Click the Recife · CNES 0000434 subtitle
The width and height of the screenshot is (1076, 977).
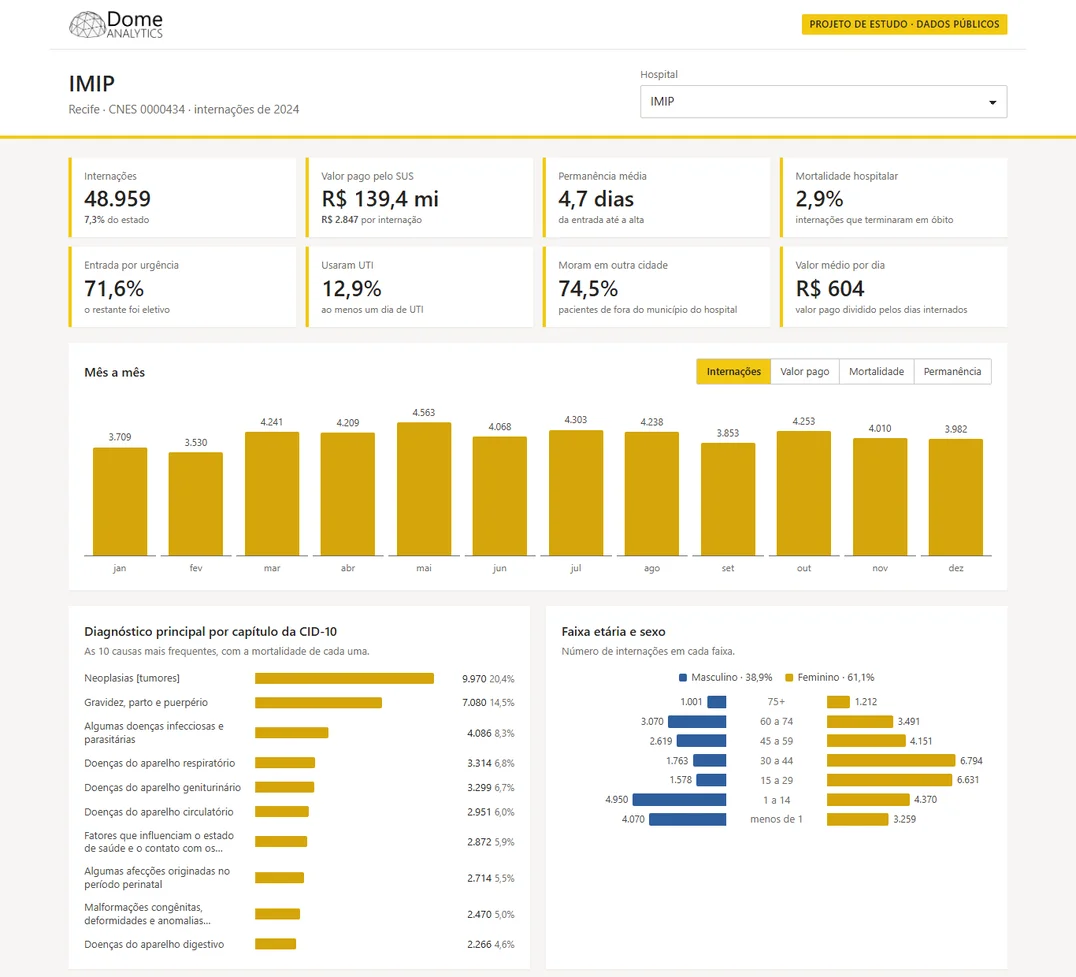point(184,110)
